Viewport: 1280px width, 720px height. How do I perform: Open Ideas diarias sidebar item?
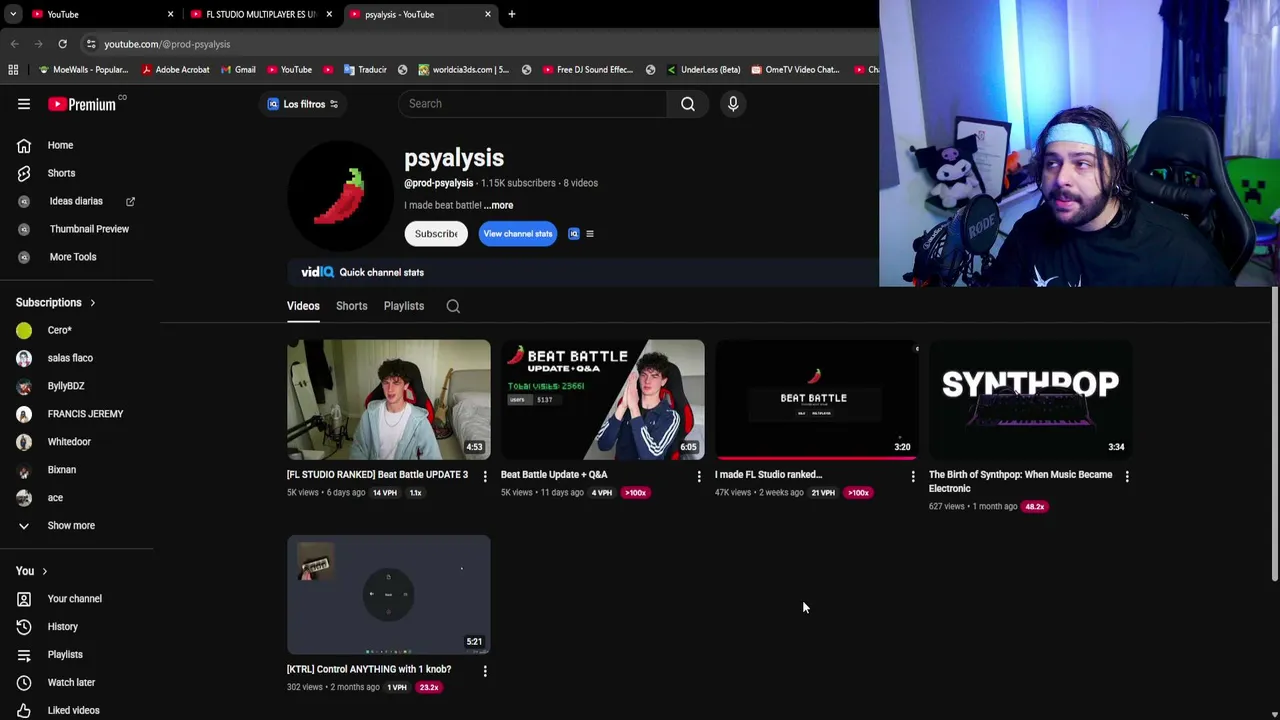point(78,201)
